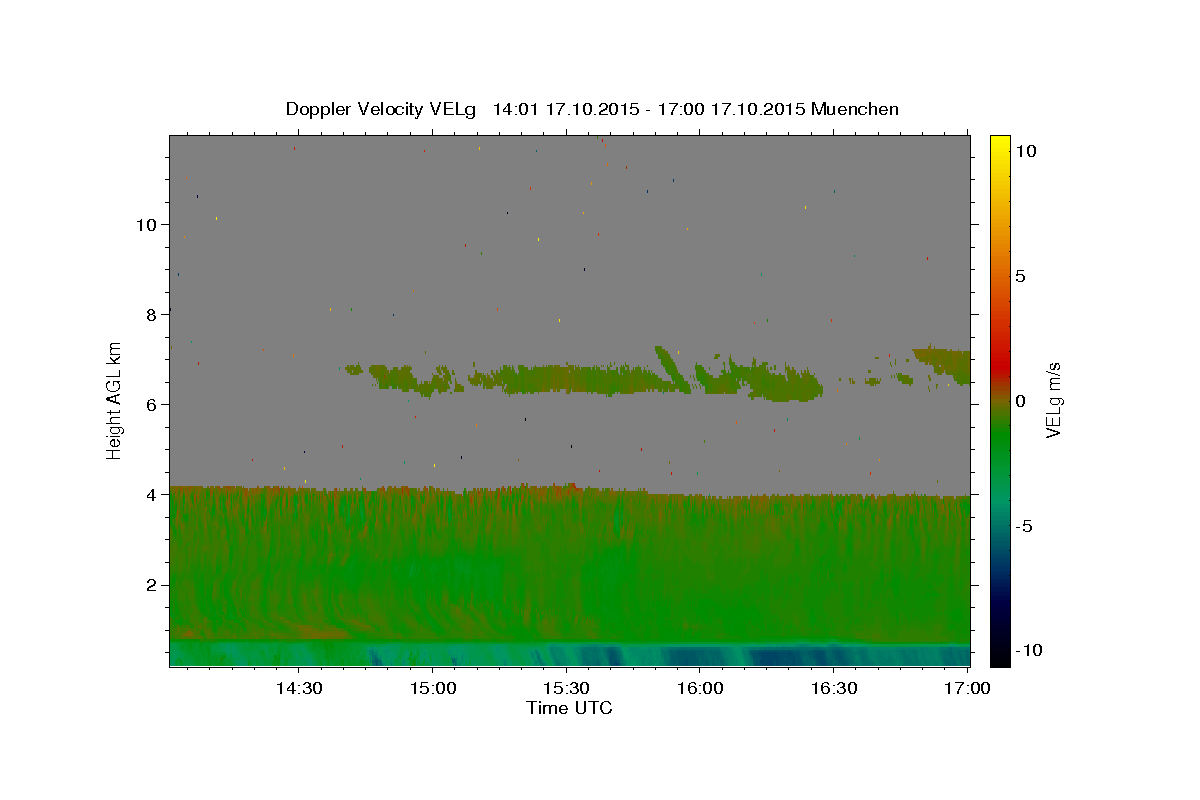Viewport: 1200px width, 800px height.
Task: Click the colorbar value 0 label
Action: click(1020, 401)
